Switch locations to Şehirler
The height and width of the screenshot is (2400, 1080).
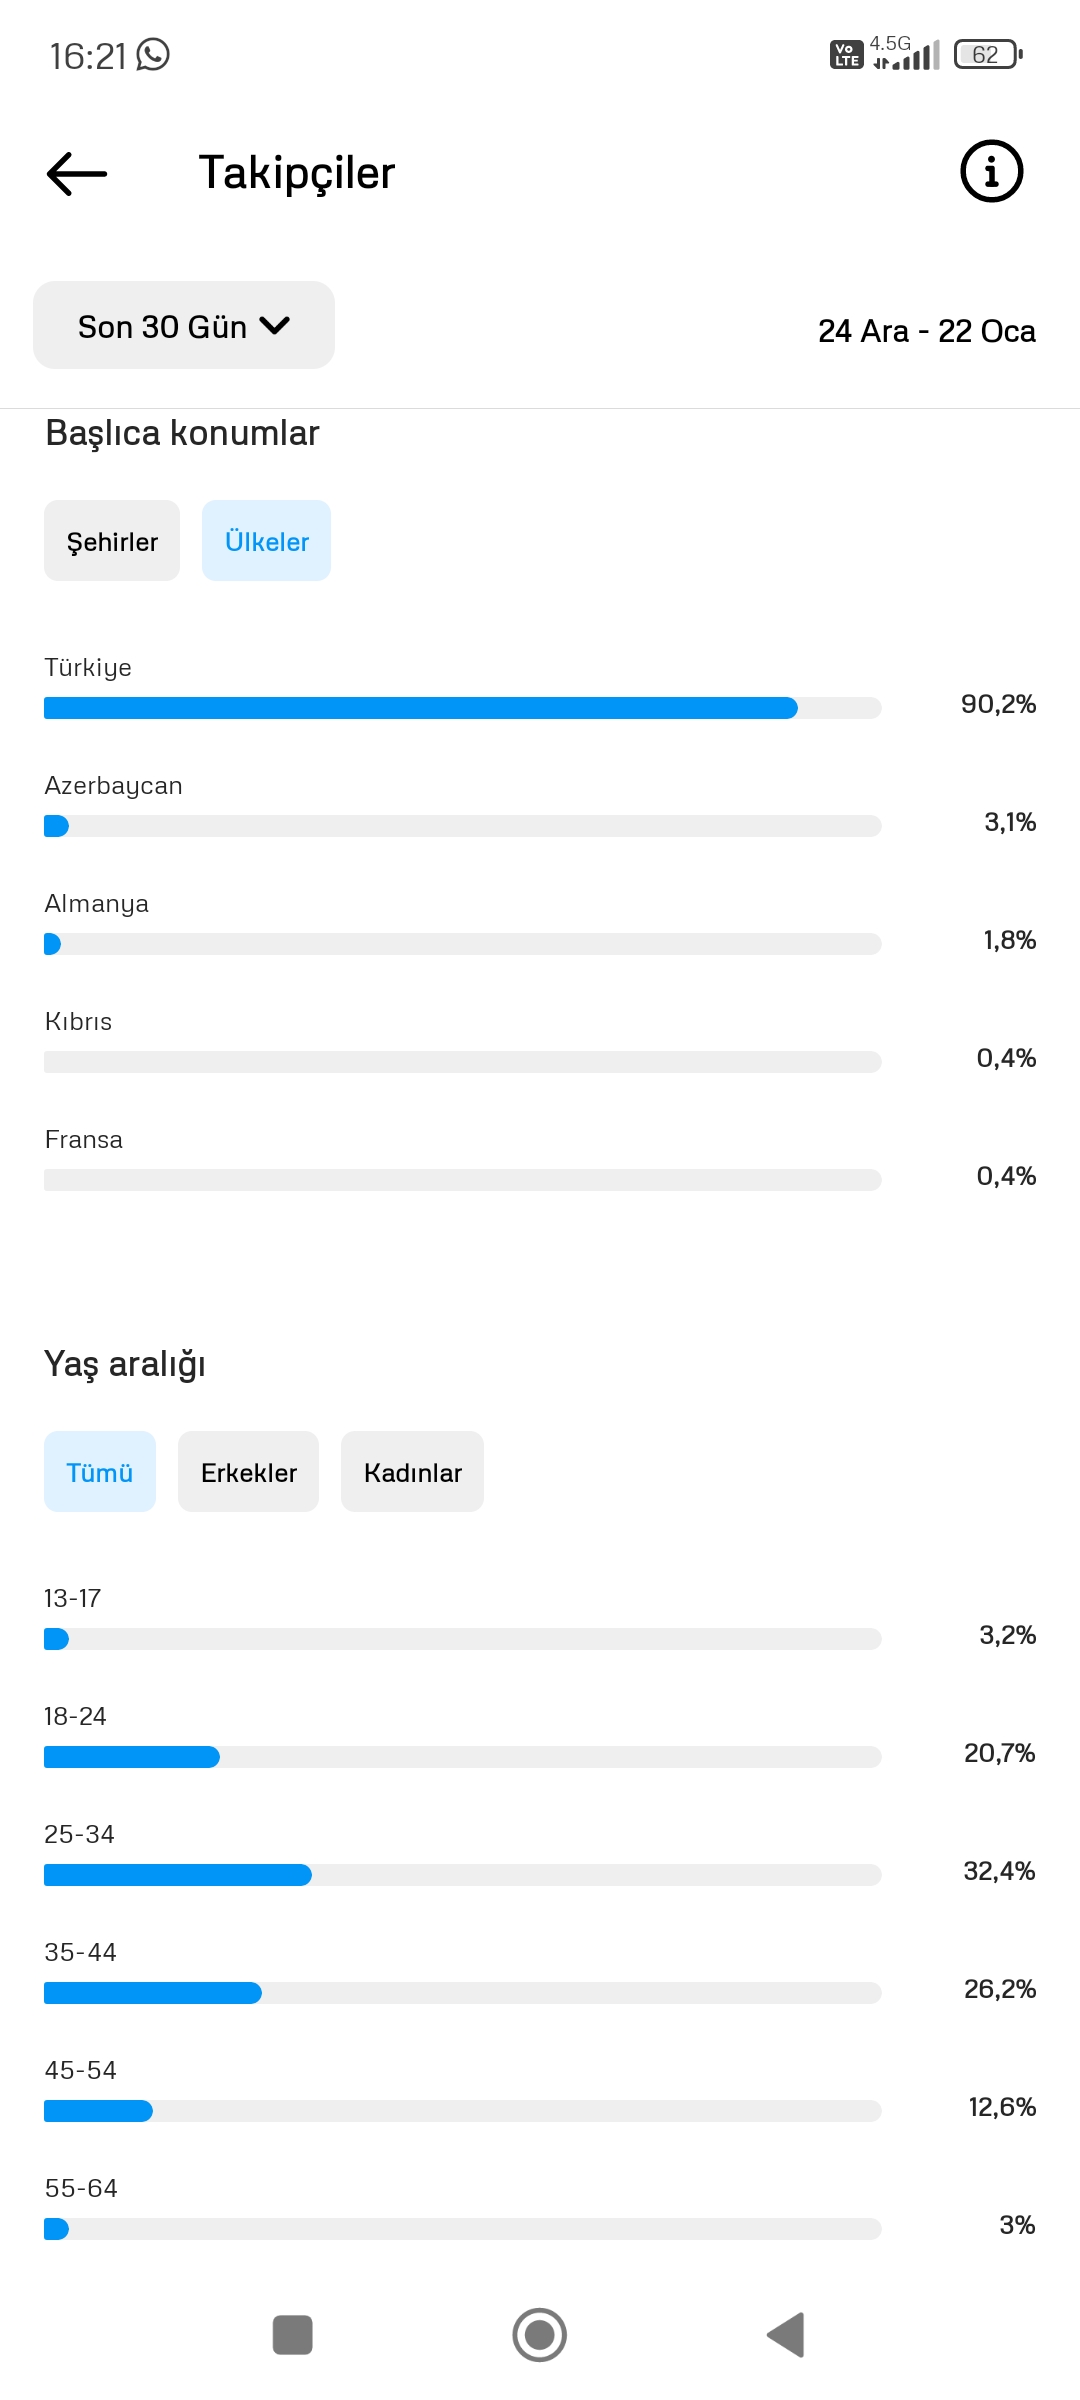pyautogui.click(x=112, y=541)
